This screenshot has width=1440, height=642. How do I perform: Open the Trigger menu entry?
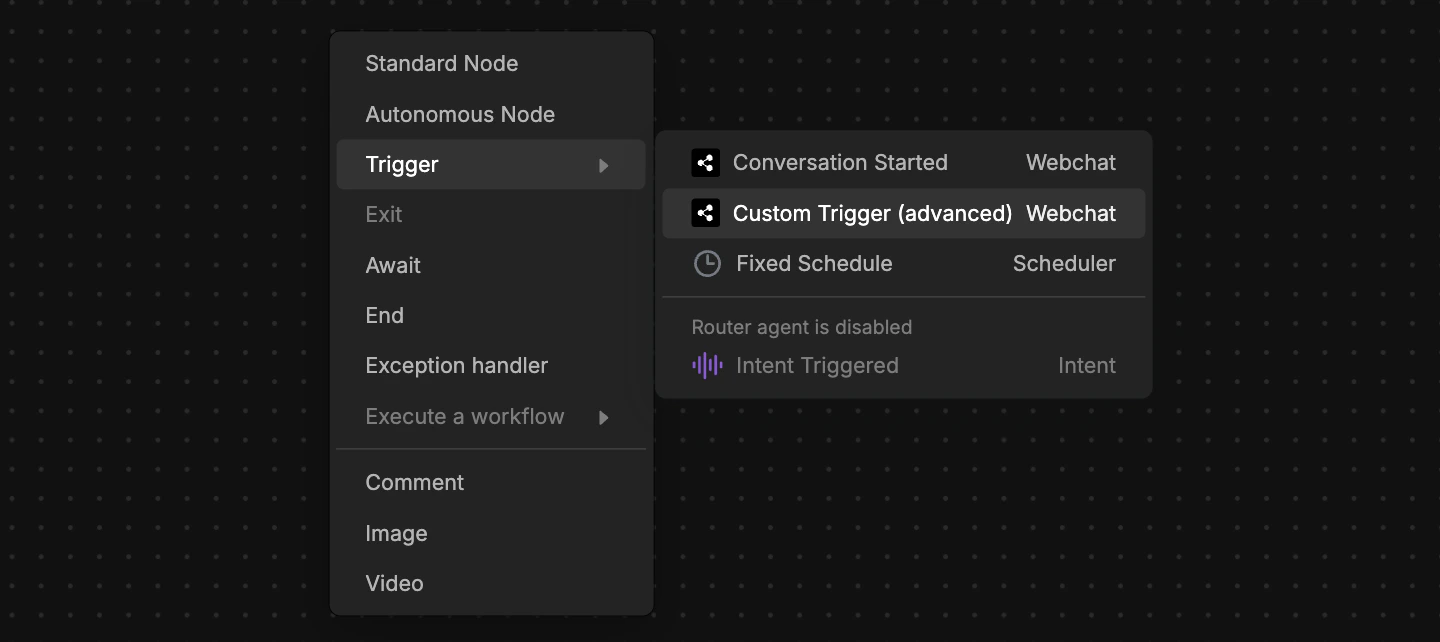point(402,165)
